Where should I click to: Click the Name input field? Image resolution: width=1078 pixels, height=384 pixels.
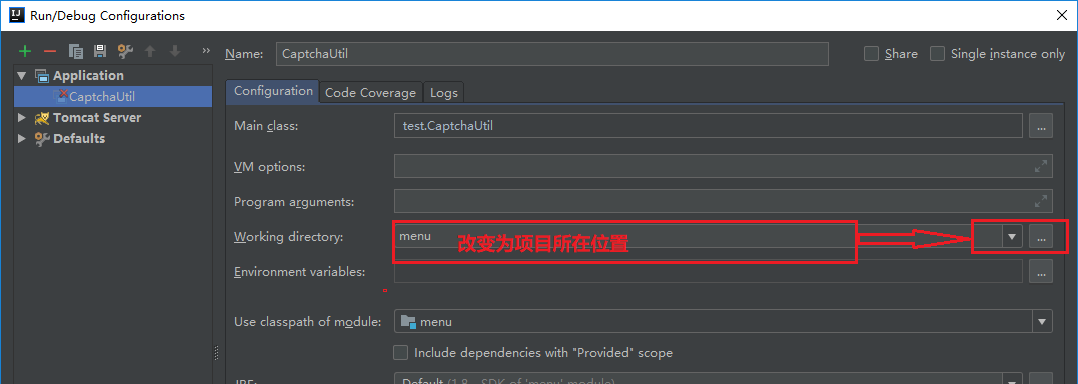coord(552,54)
